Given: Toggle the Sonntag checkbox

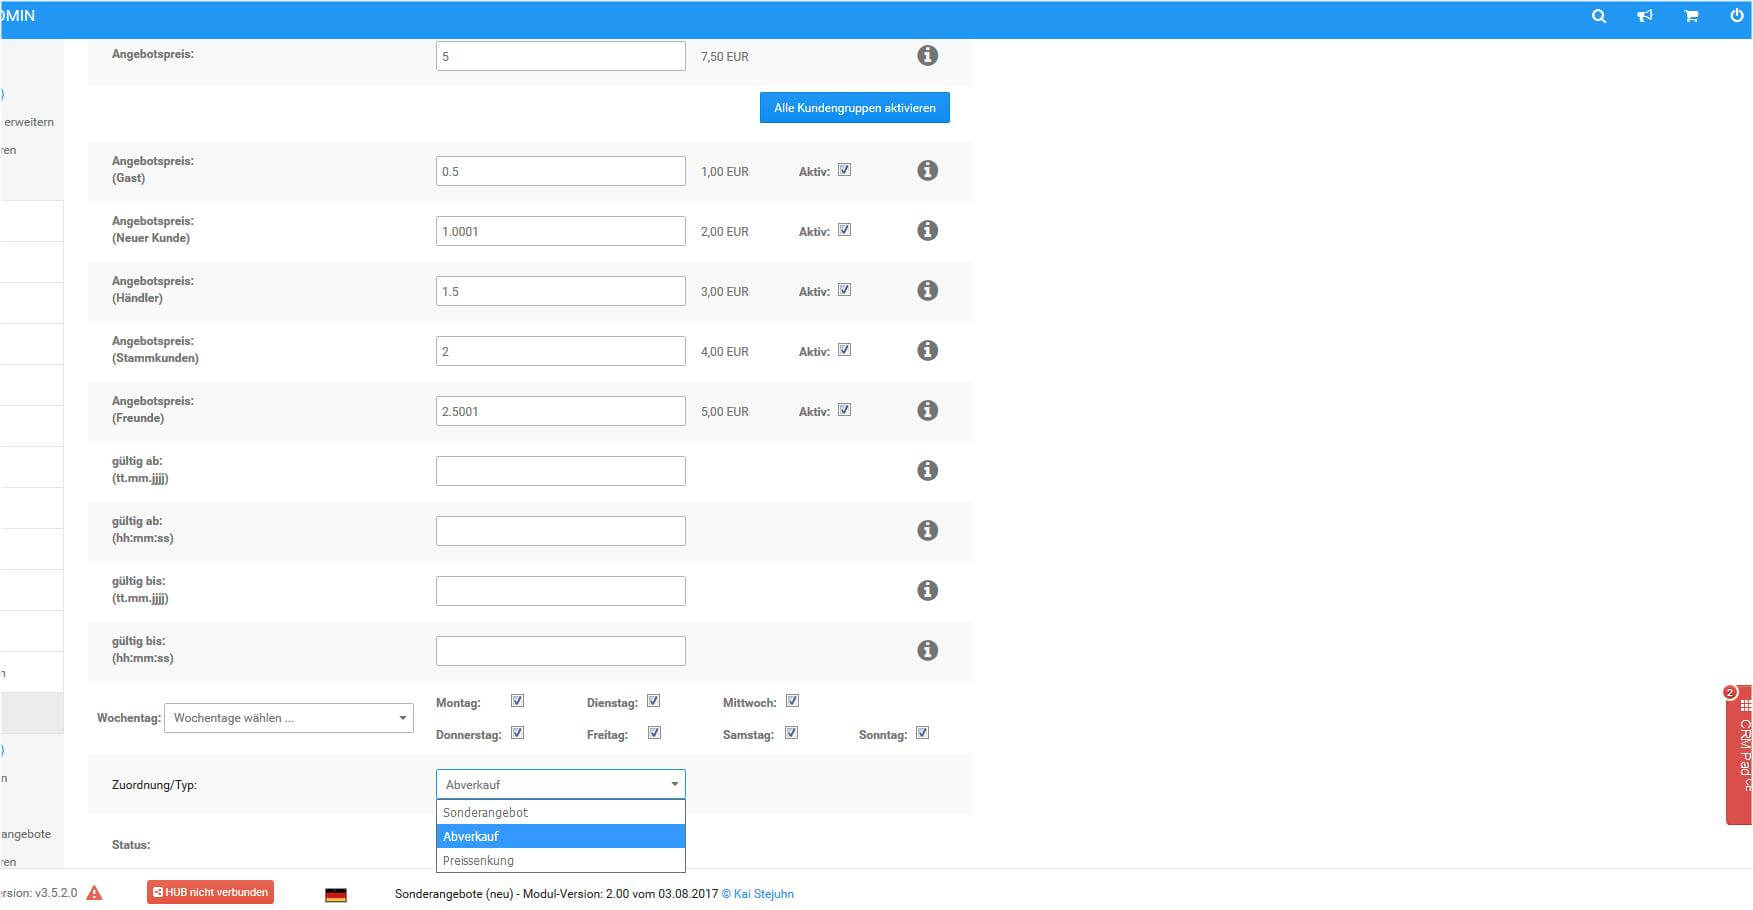Looking at the screenshot, I should pos(922,733).
